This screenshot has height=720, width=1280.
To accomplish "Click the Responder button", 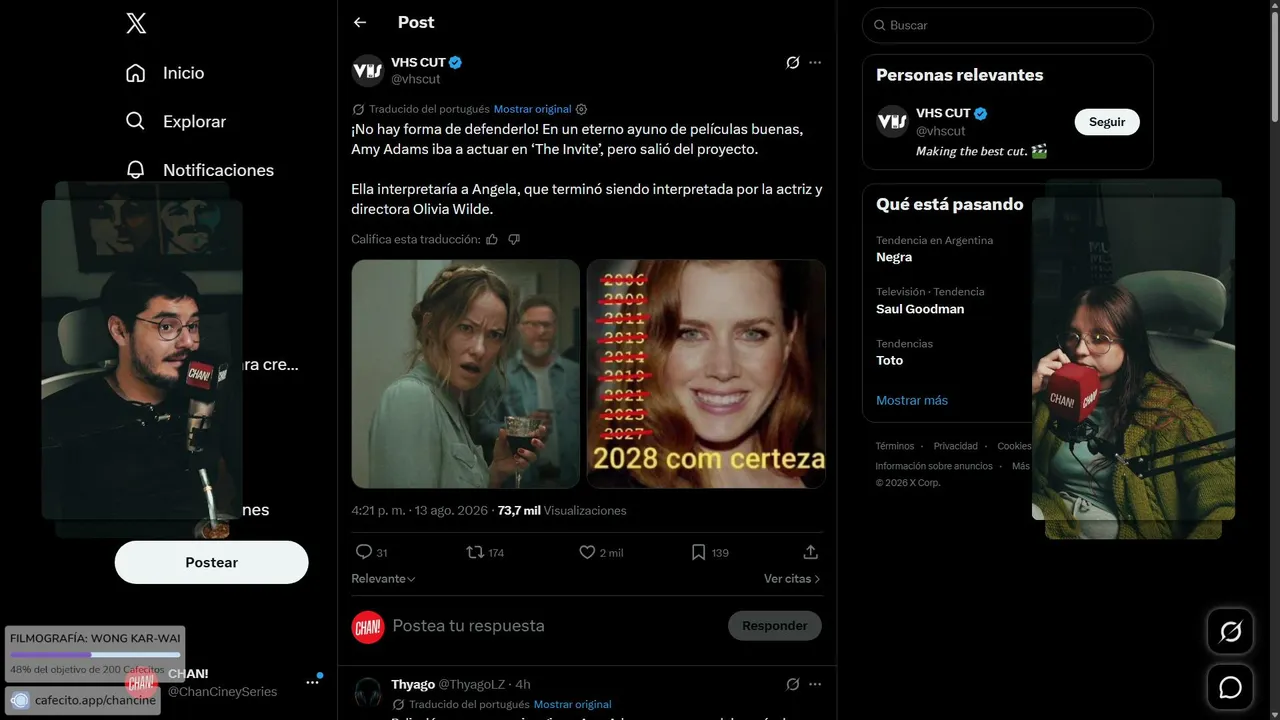I will coord(775,626).
